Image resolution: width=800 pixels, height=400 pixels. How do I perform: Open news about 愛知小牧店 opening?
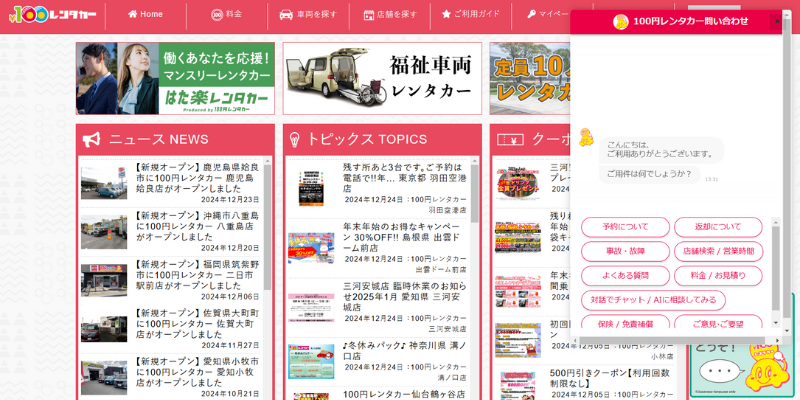(197, 372)
